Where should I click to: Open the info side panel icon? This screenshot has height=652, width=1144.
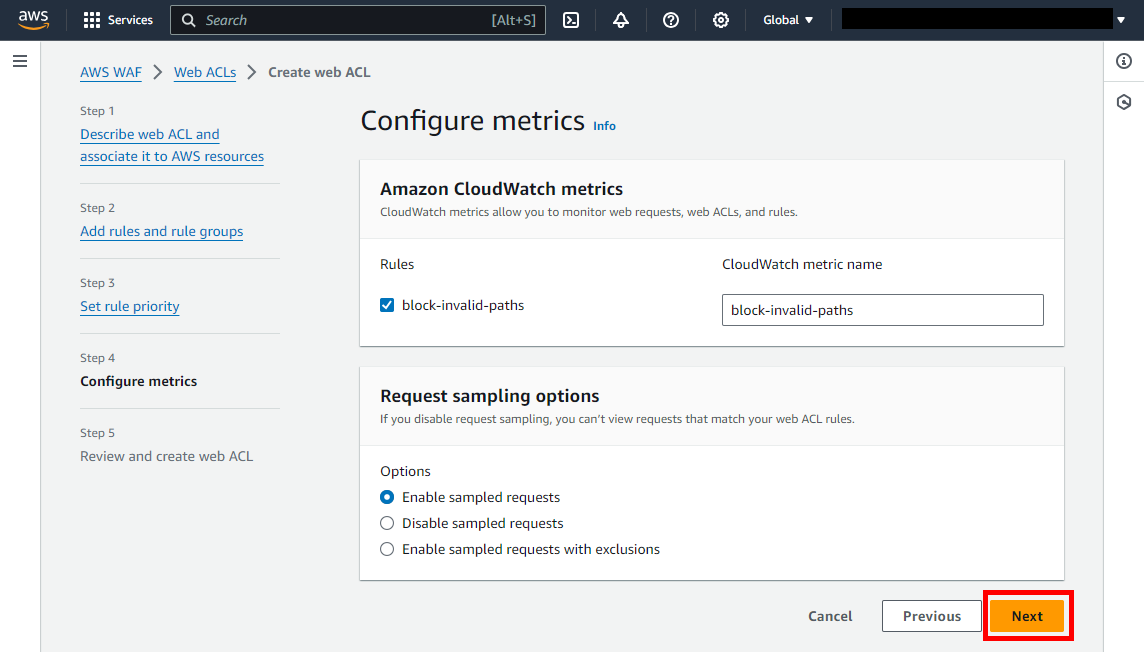pyautogui.click(x=1124, y=61)
